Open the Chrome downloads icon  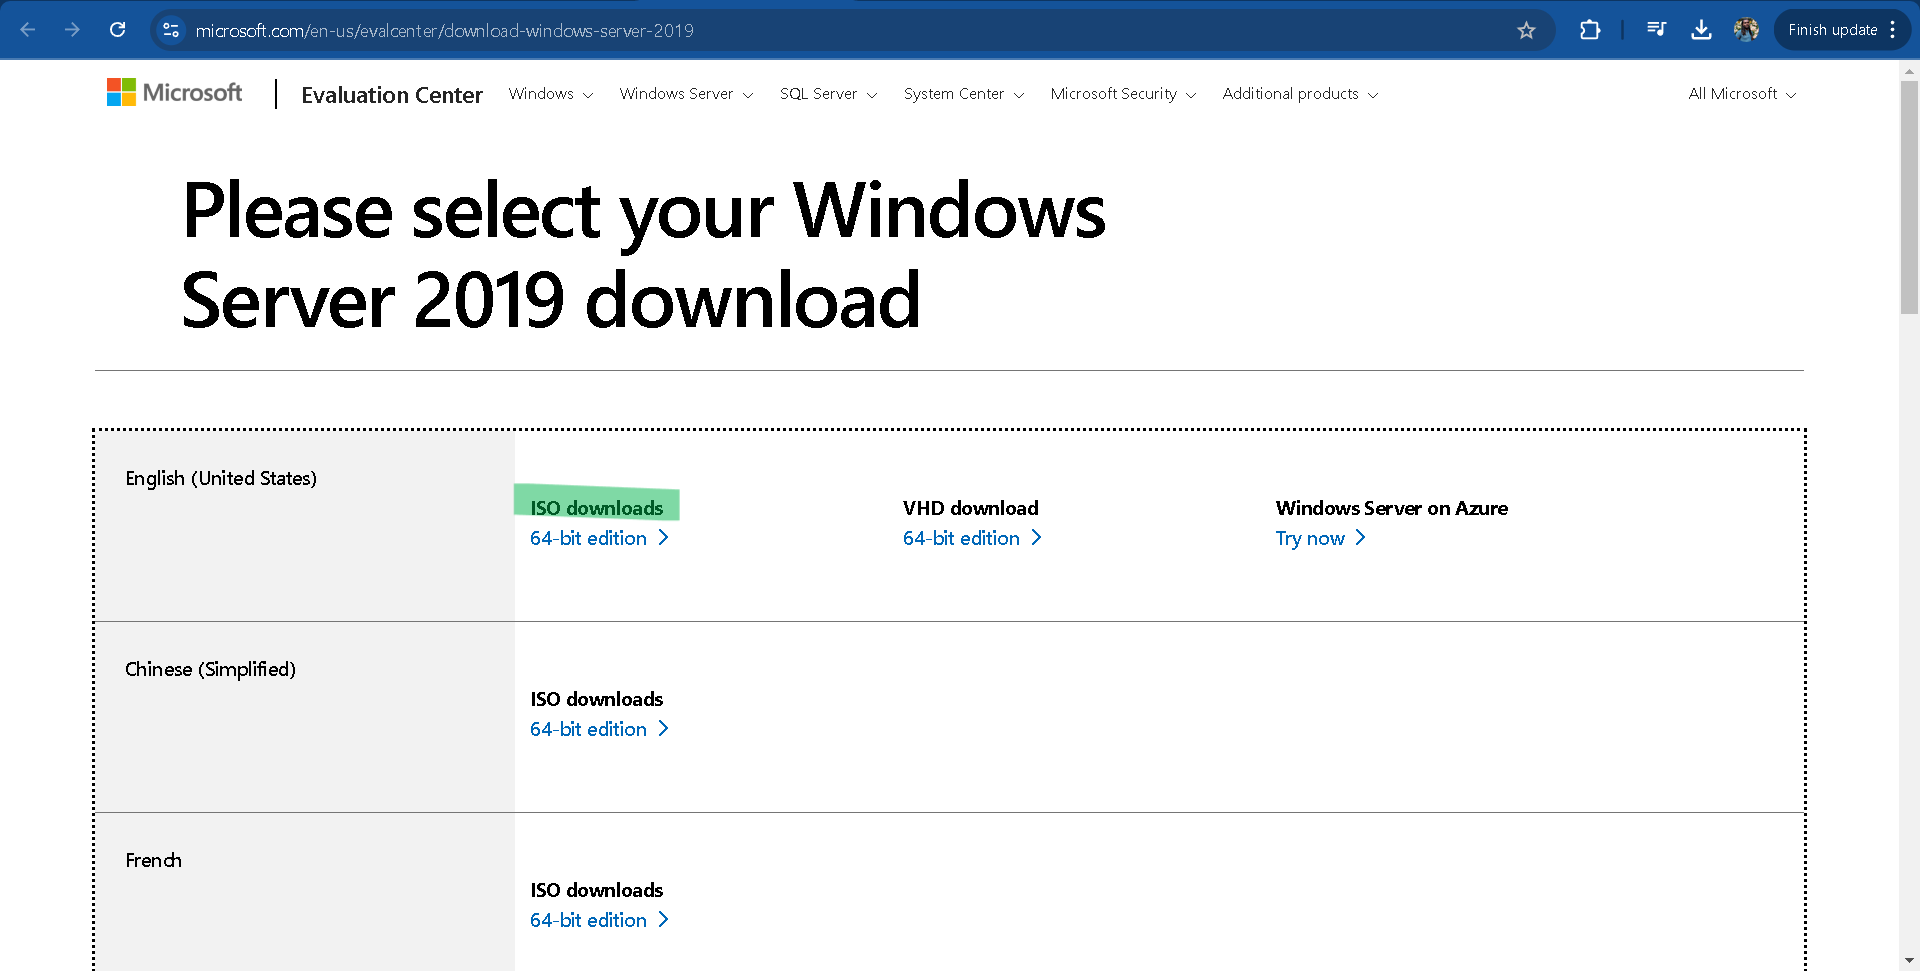[x=1701, y=30]
